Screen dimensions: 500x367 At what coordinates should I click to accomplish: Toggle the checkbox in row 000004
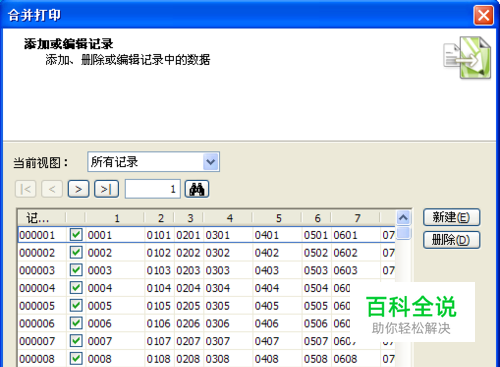pyautogui.click(x=76, y=288)
